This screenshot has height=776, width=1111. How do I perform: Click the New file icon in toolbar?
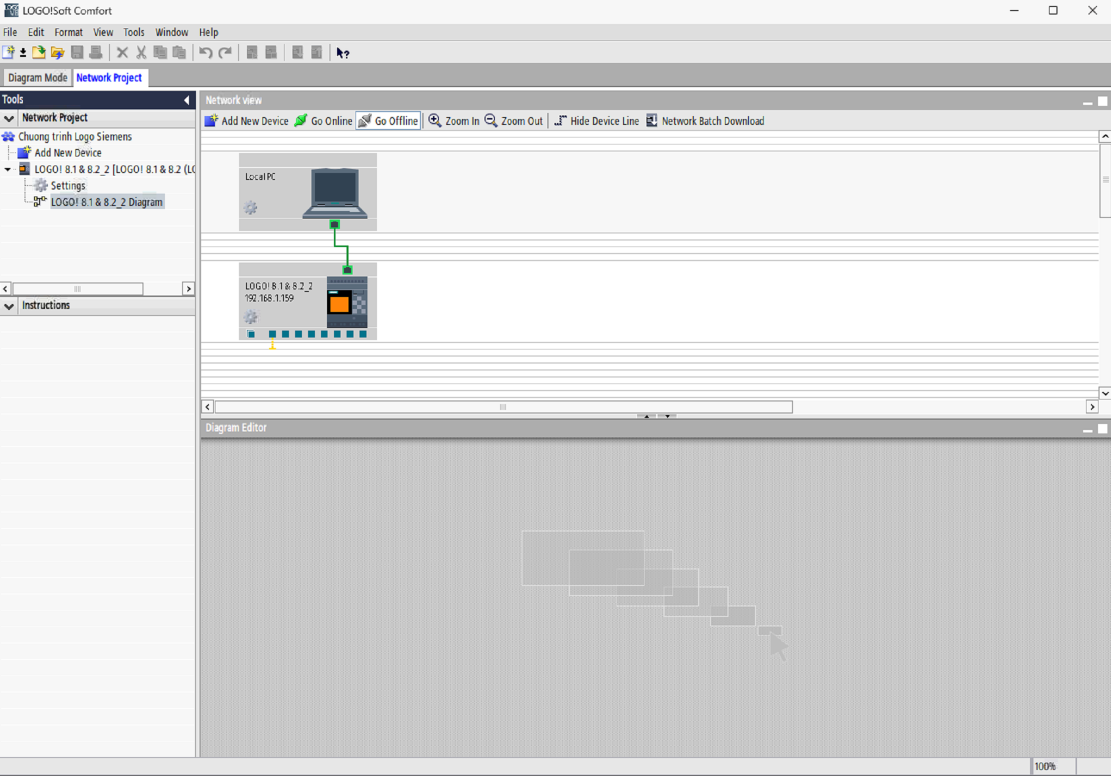tap(9, 53)
